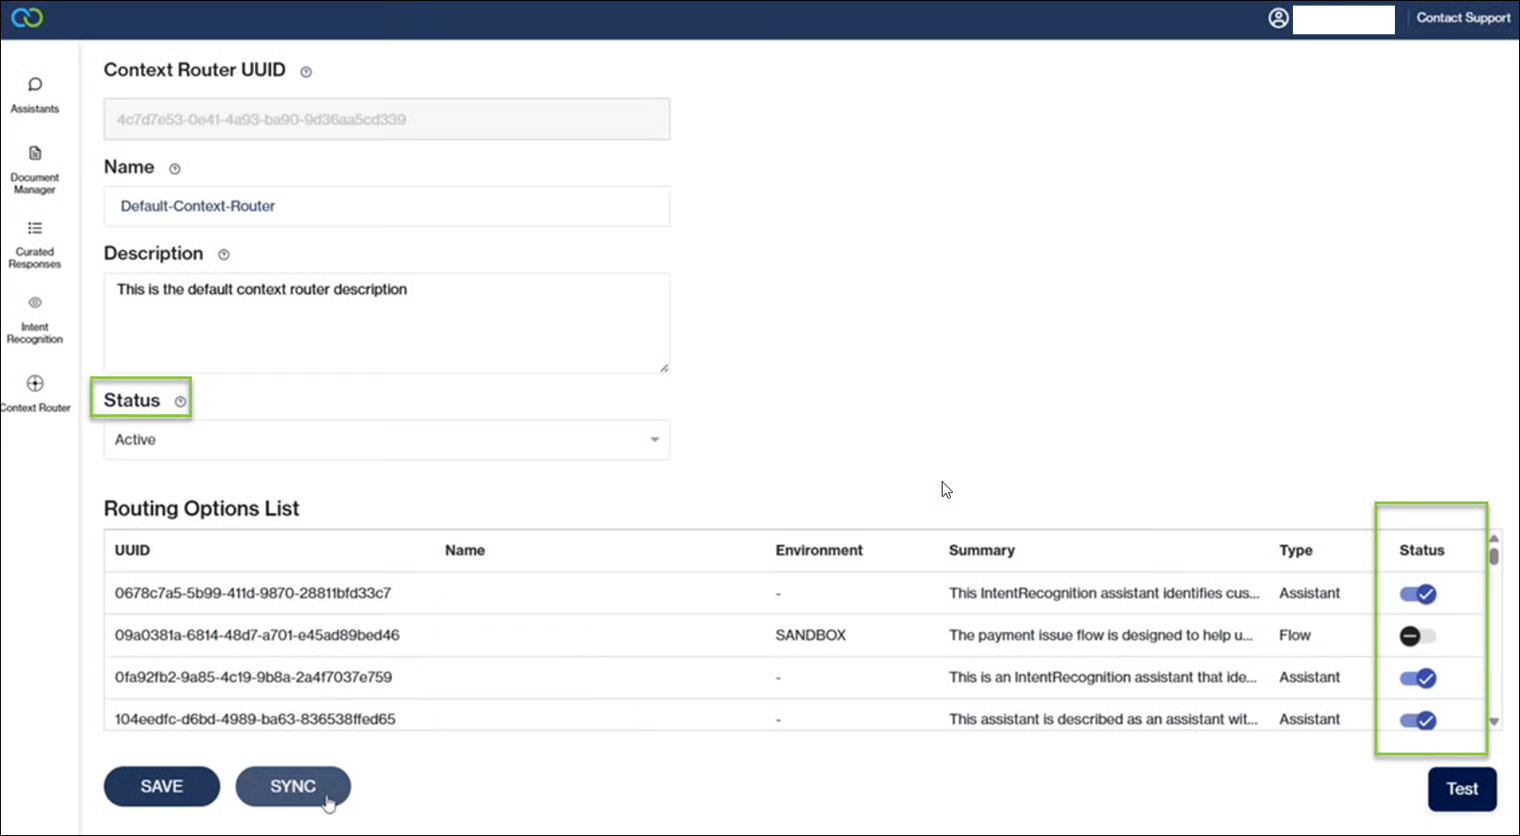
Task: Click help icon beside Description label
Action: coord(224,255)
